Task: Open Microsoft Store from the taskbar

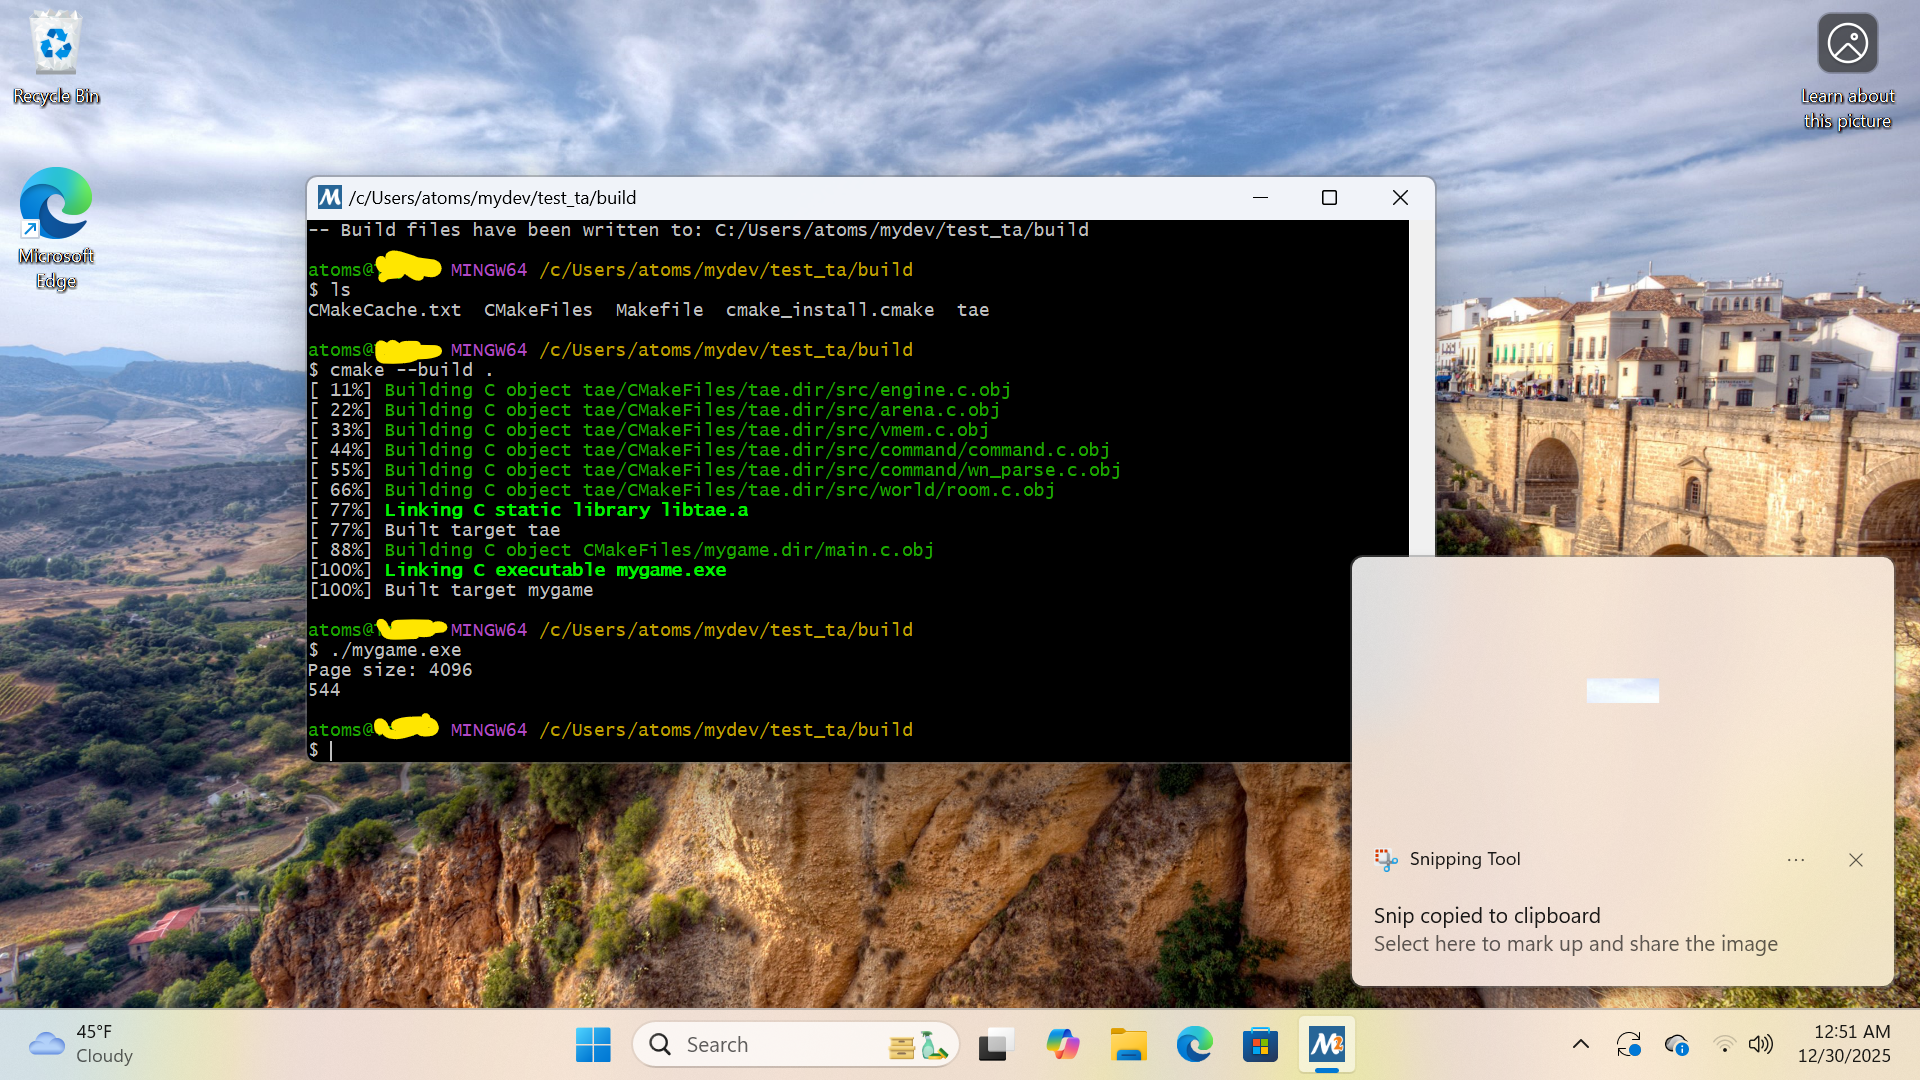Action: [1260, 1044]
